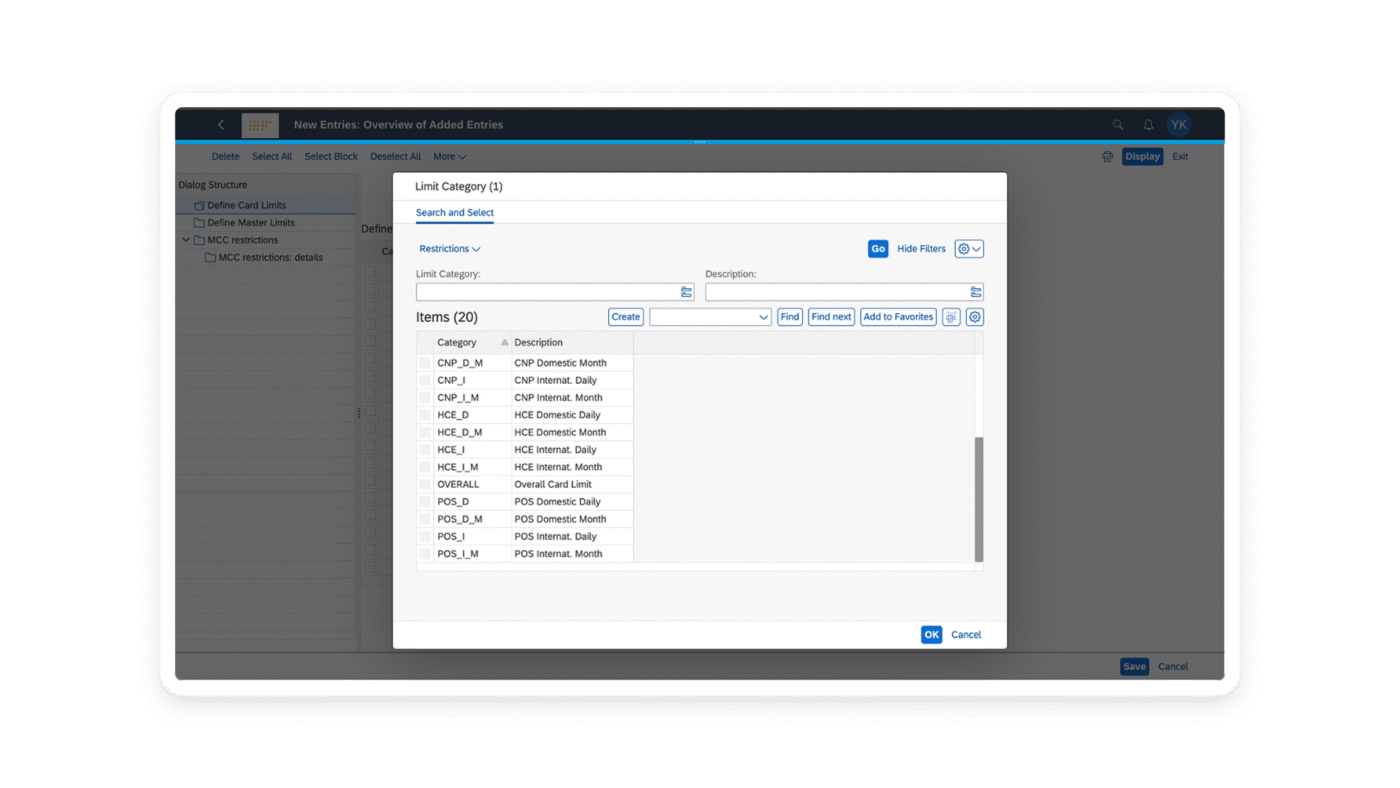Select the checkbox for the OVERALL row

(x=424, y=484)
